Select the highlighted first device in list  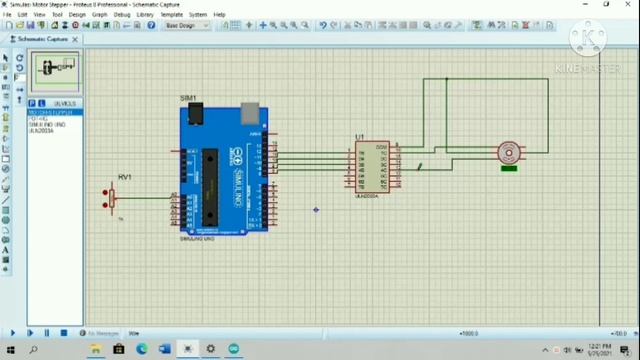click(x=55, y=112)
